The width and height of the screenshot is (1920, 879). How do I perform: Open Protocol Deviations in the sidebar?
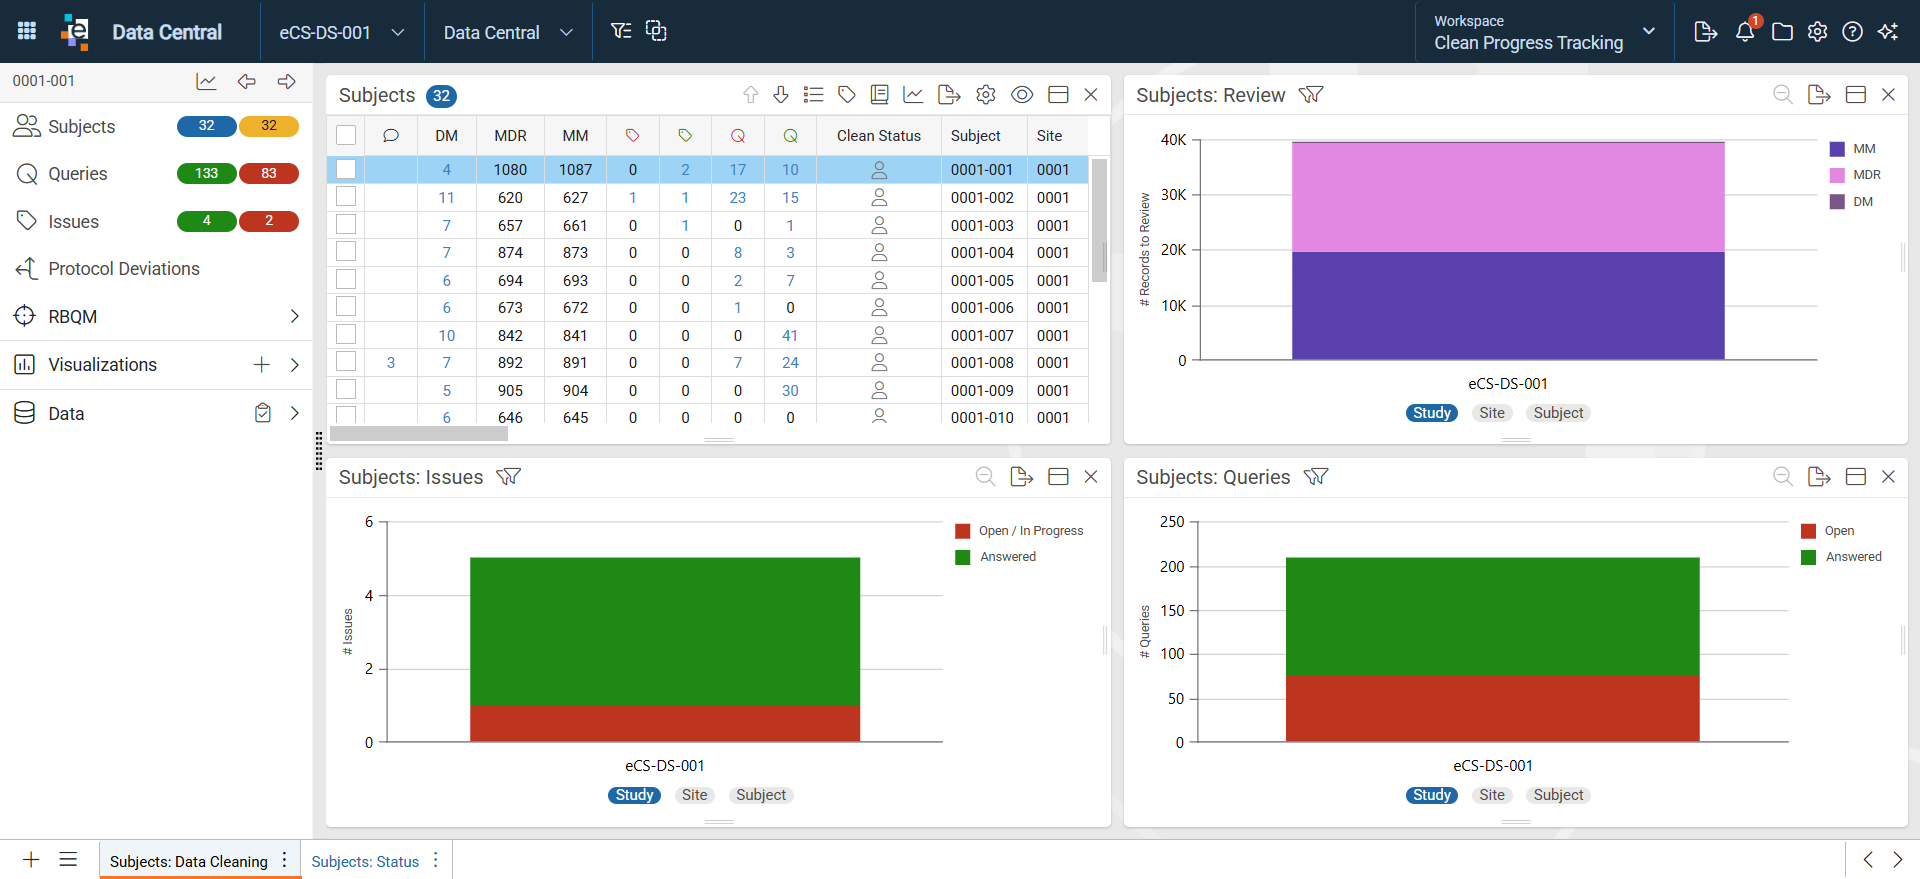[124, 269]
